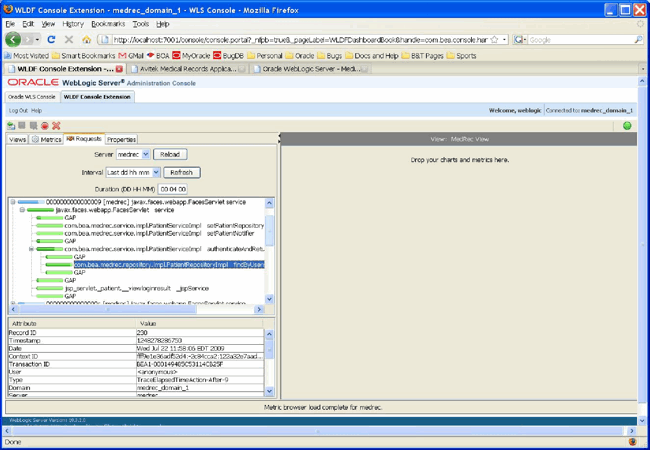Collapse the javax.faces.webapp.FacesServlet service child node
The image size is (650, 450).
22,210
